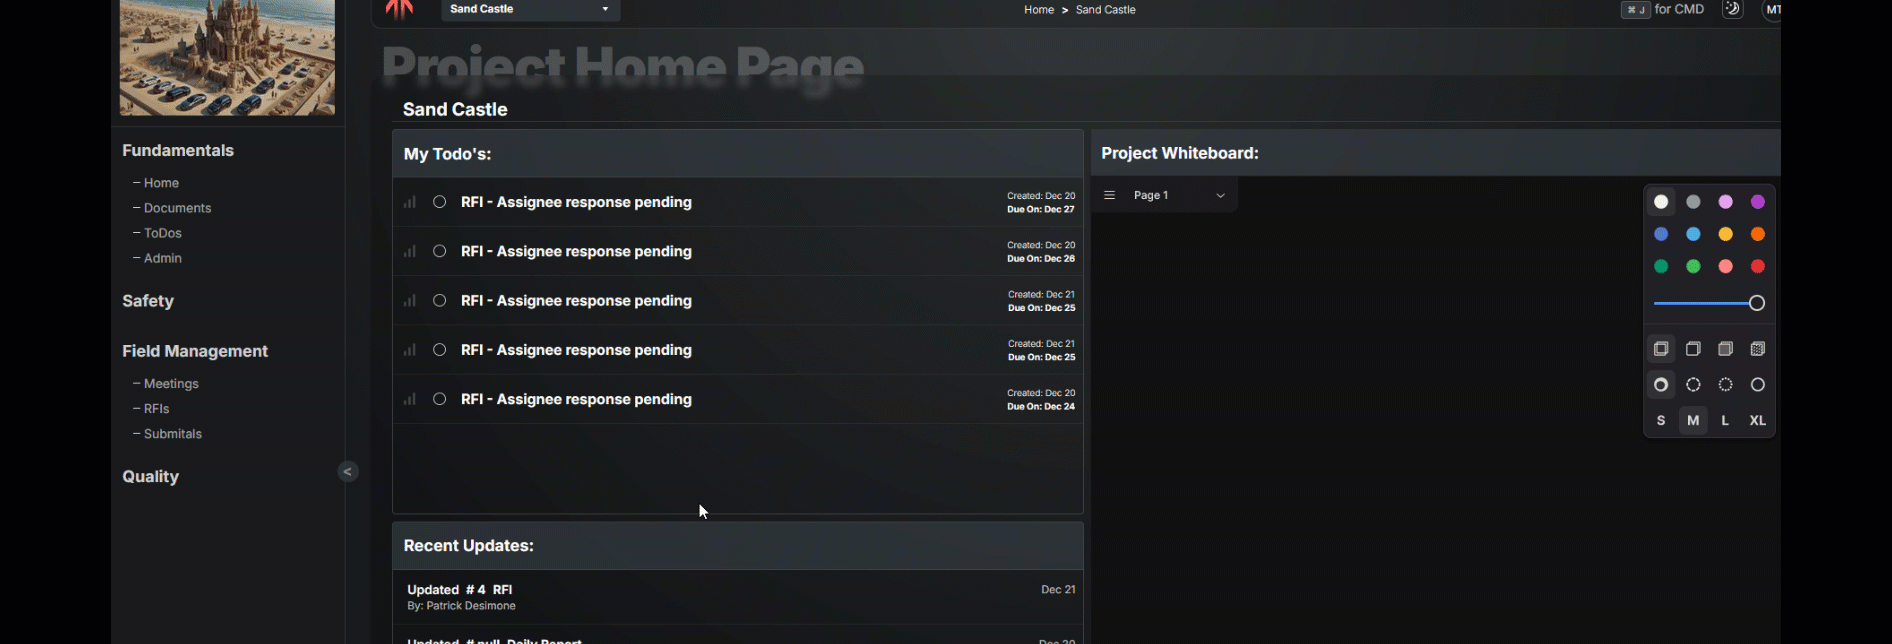Select the red color swatch
The image size is (1892, 644).
point(1757,267)
